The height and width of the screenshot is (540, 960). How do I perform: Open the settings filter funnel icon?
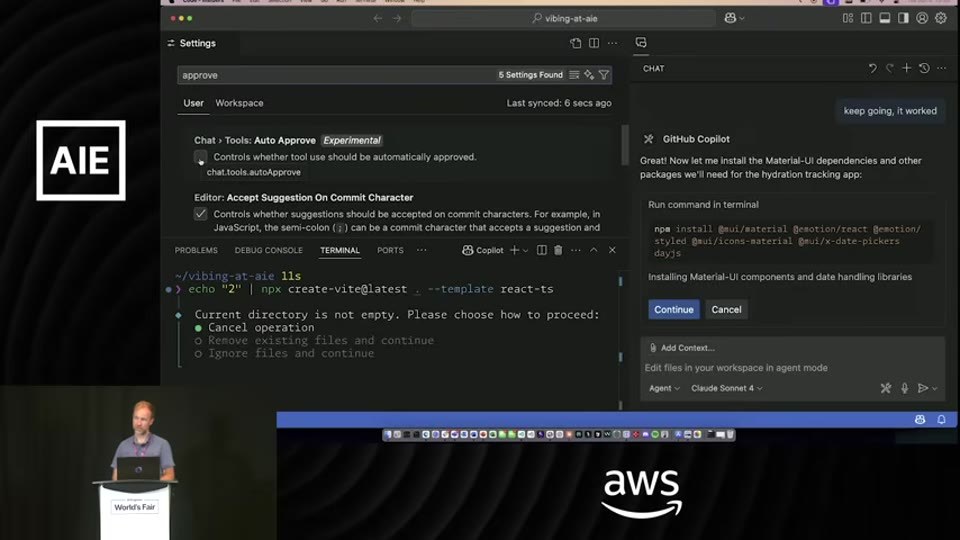[x=604, y=75]
